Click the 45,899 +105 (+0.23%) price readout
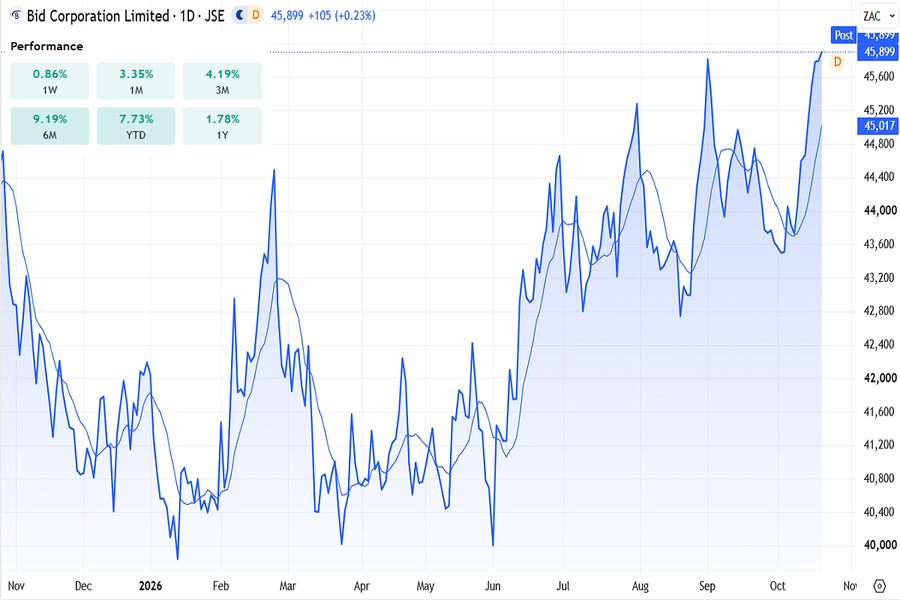Viewport: 900px width, 600px height. [323, 16]
